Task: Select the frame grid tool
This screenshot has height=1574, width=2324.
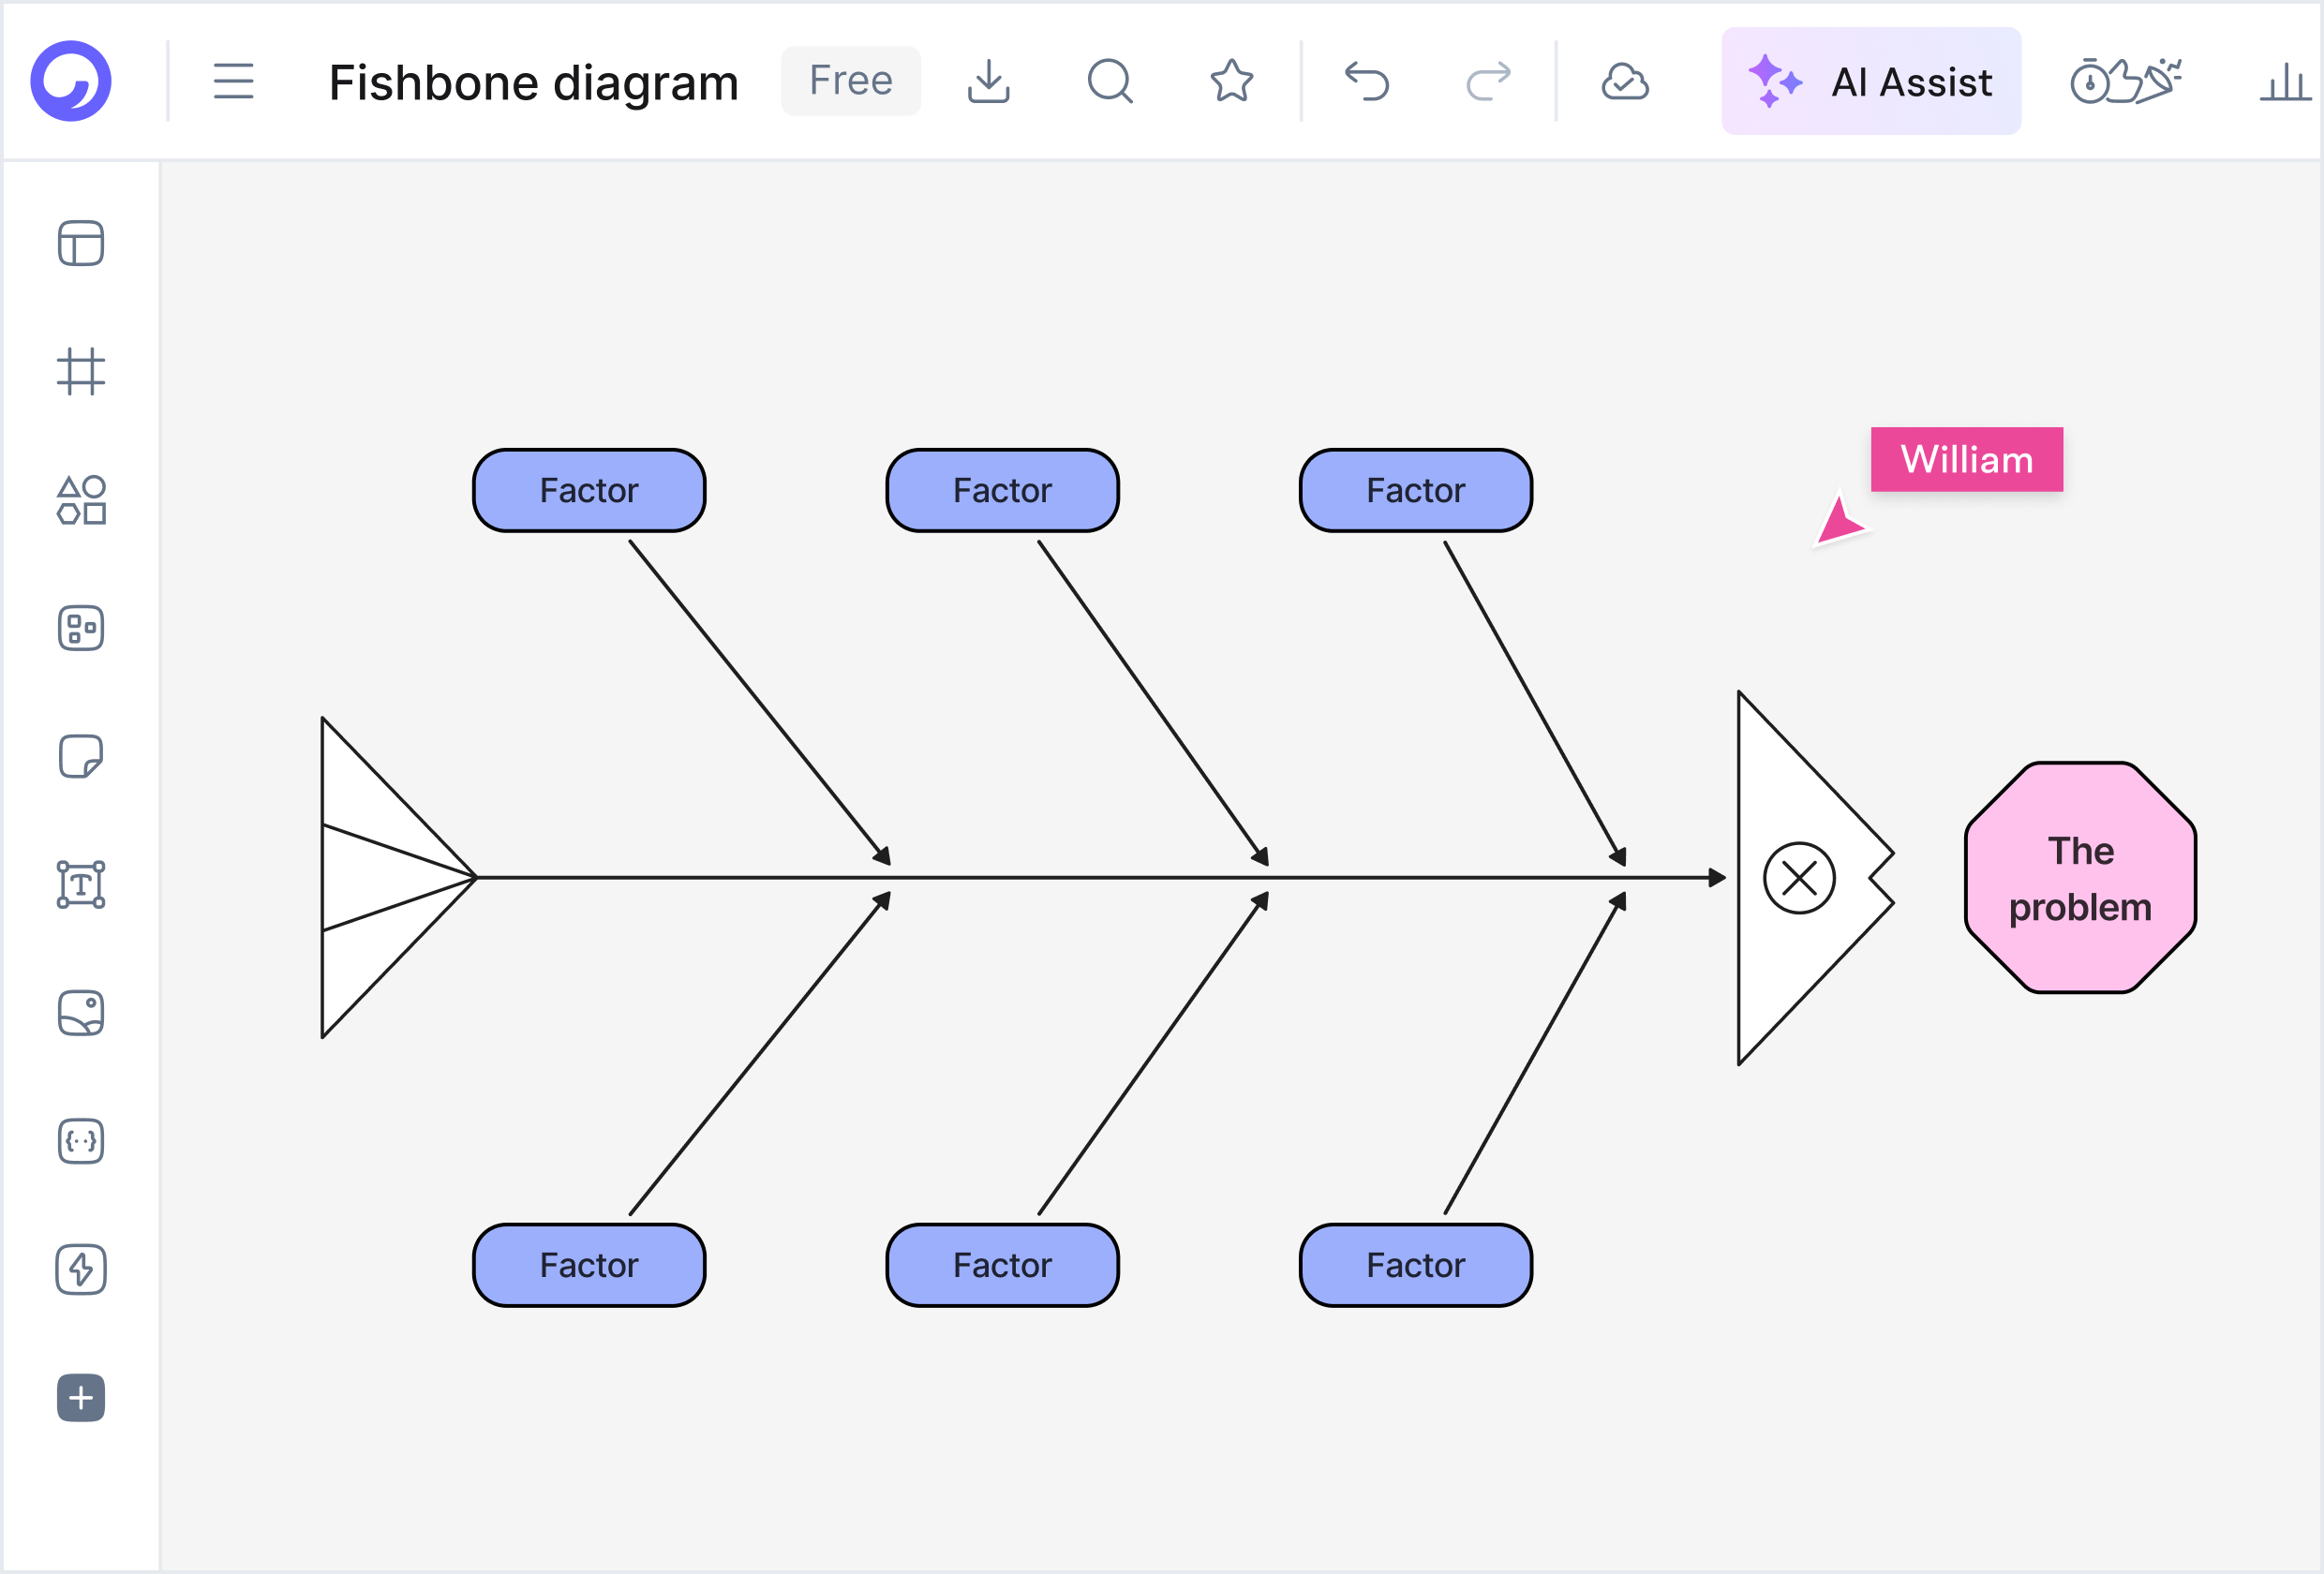Action: point(81,371)
